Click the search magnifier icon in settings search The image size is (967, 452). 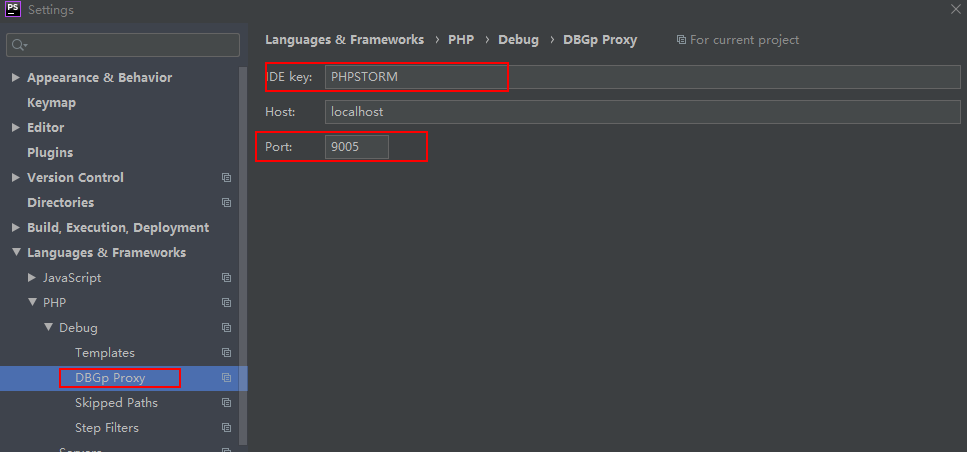click(x=19, y=45)
